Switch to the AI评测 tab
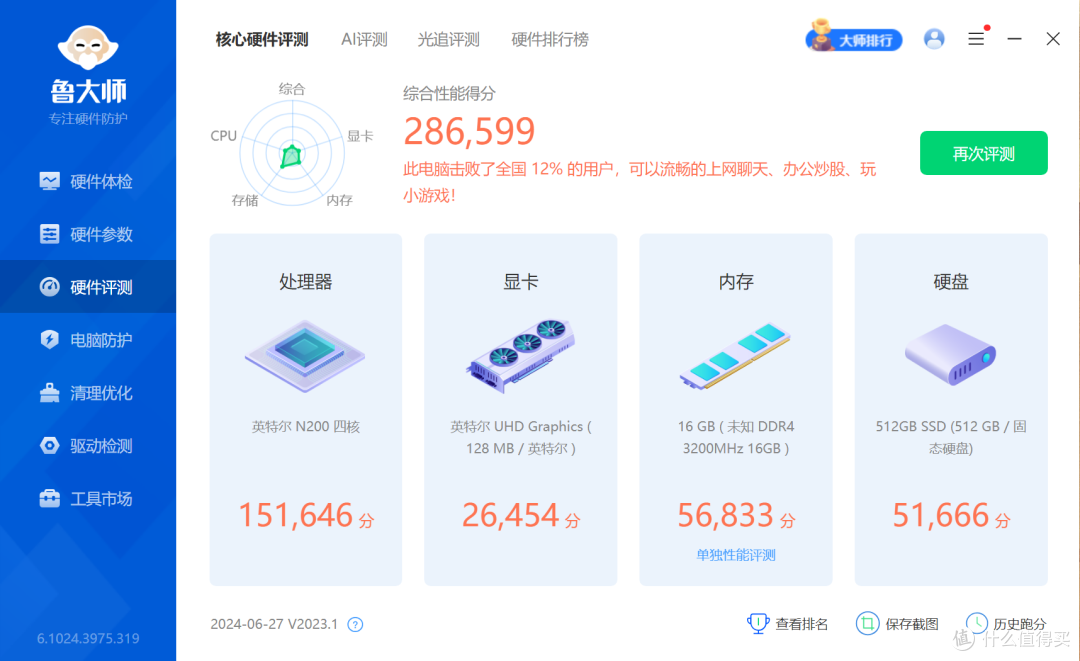The image size is (1080, 661). (364, 39)
